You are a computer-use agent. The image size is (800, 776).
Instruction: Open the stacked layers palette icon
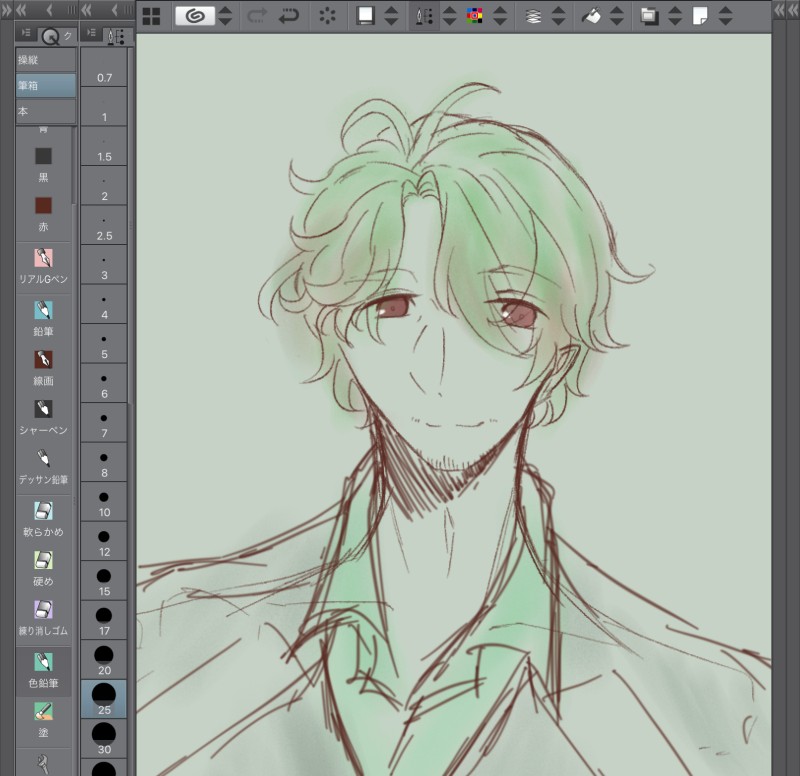pyautogui.click(x=533, y=16)
